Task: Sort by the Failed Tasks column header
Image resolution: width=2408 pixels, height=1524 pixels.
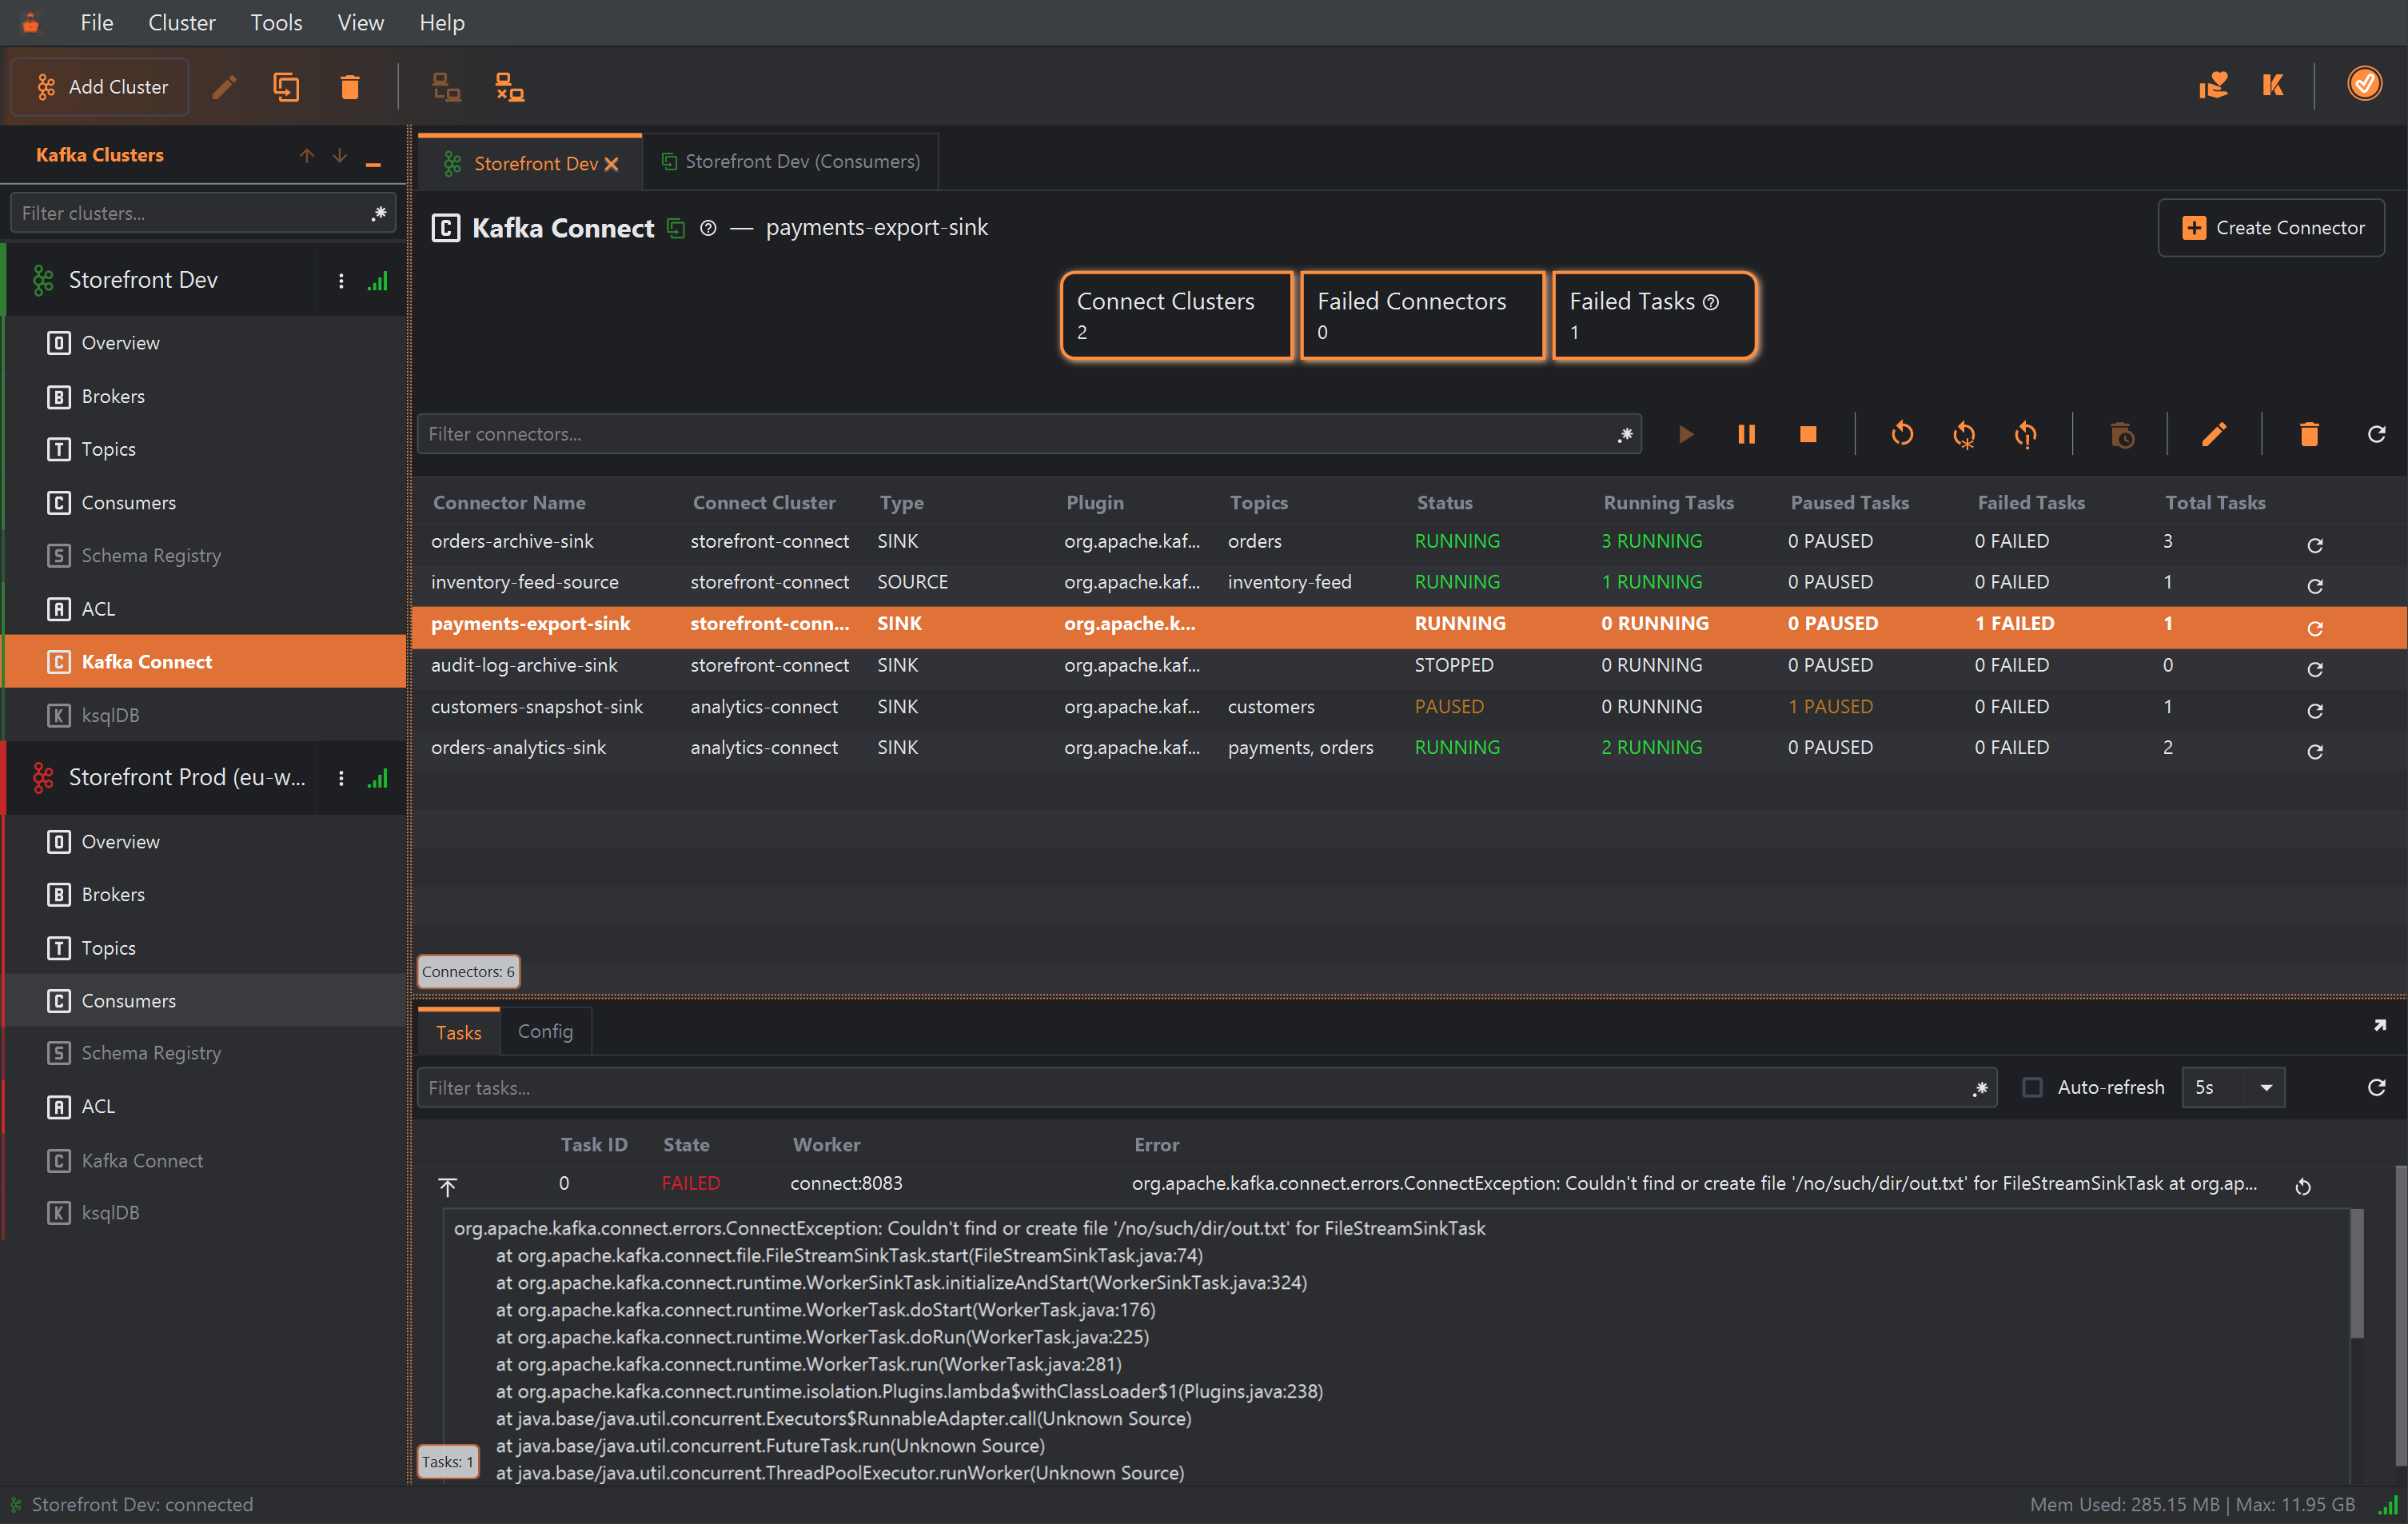Action: click(x=2031, y=503)
